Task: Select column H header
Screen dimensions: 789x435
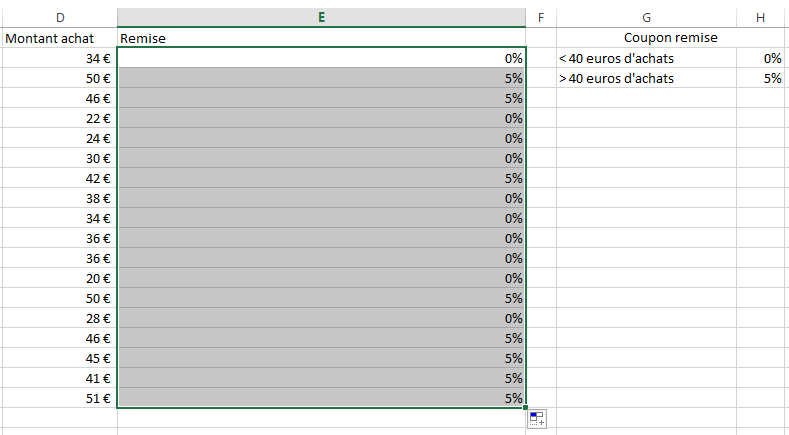Action: [760, 18]
